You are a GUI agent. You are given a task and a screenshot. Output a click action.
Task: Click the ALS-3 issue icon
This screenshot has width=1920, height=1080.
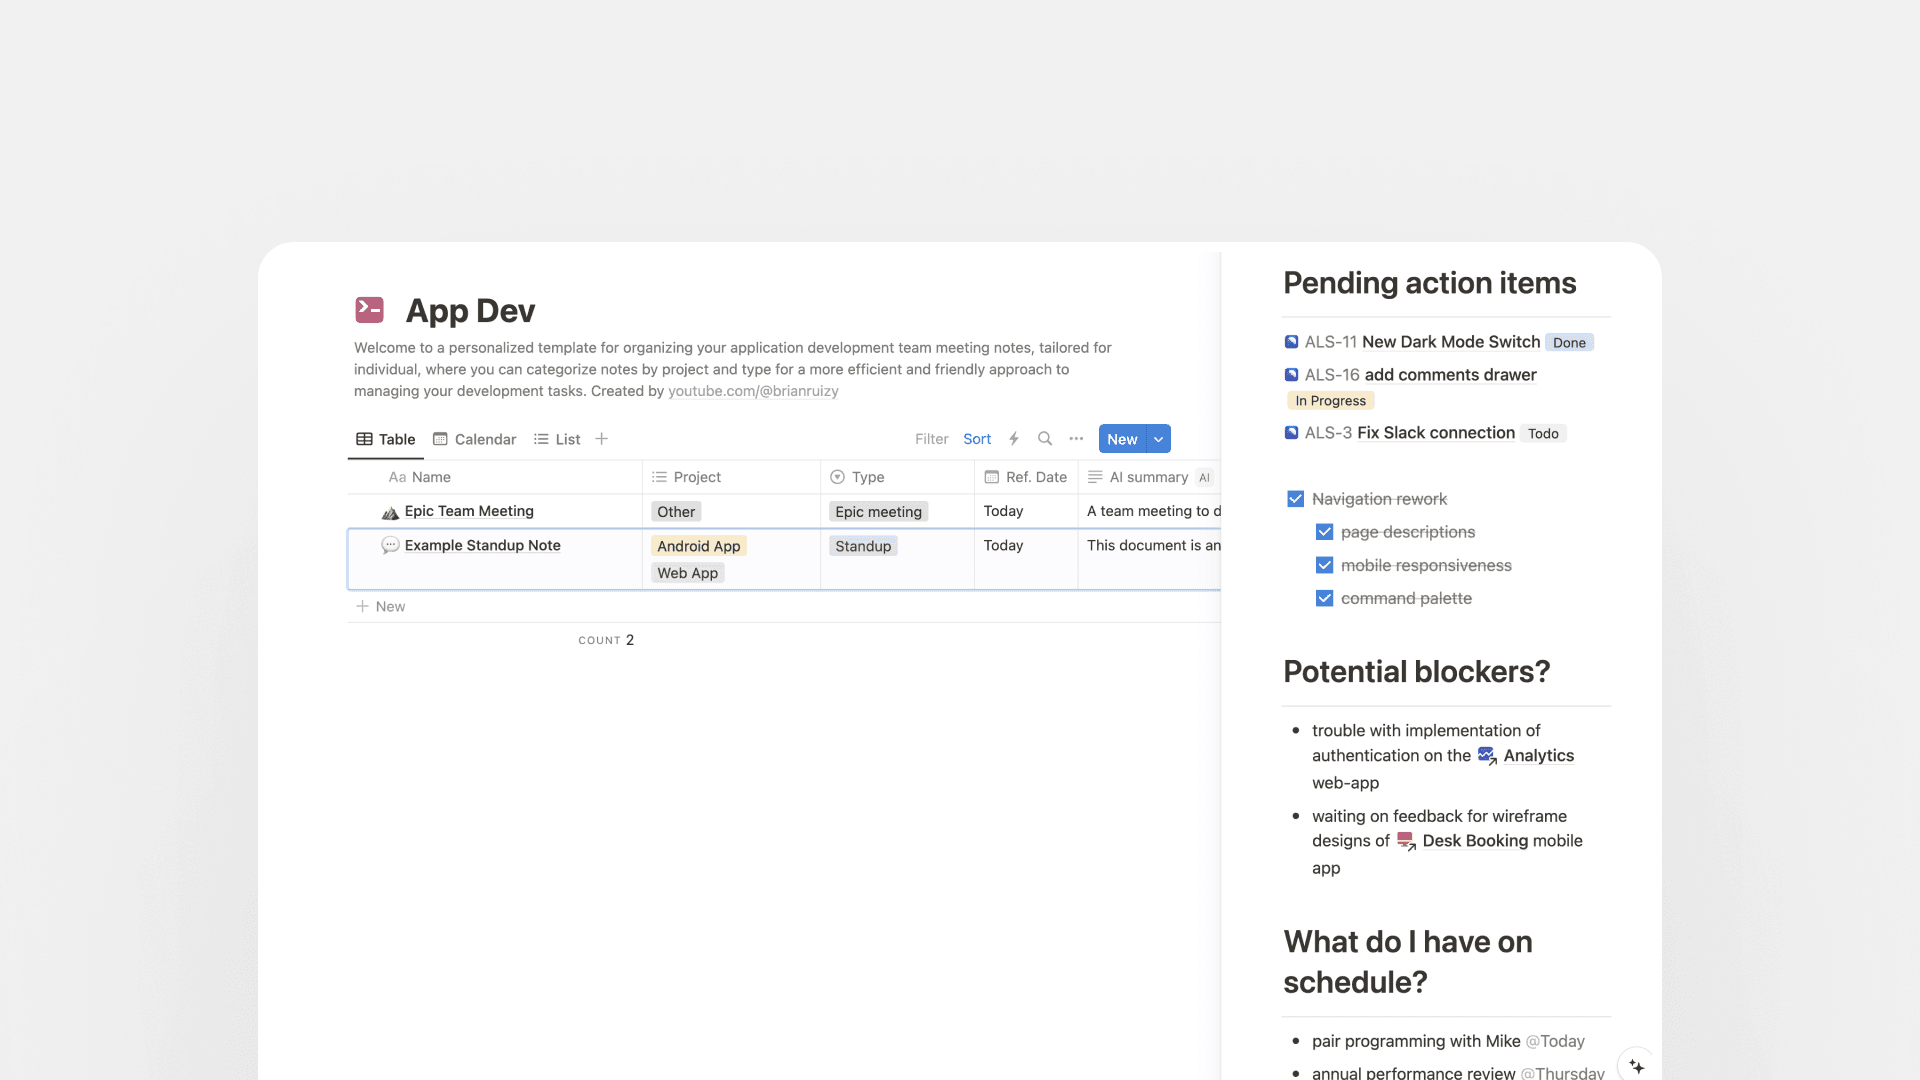click(x=1291, y=433)
